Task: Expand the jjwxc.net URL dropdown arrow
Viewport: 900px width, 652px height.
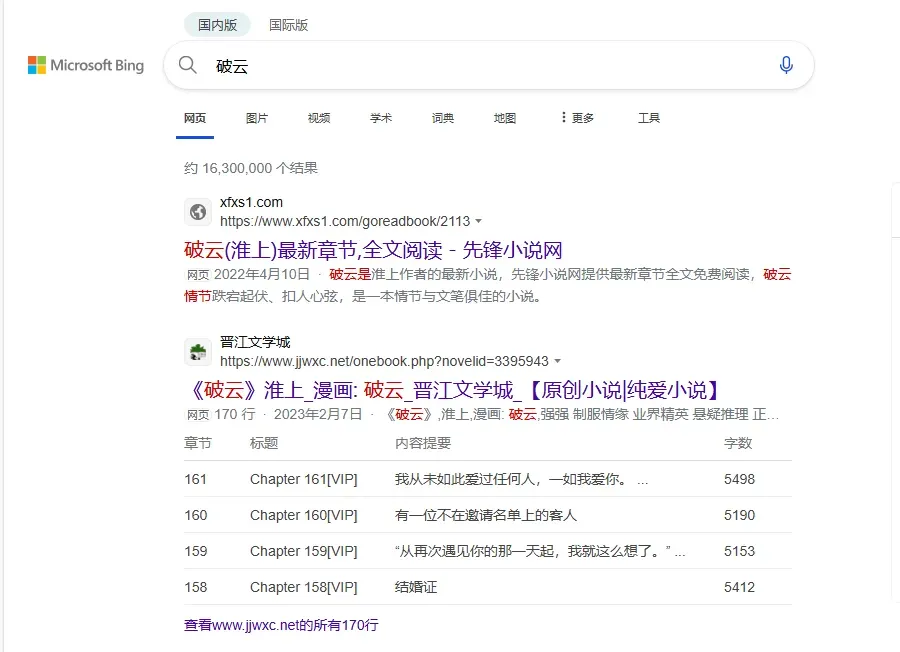Action: 557,361
